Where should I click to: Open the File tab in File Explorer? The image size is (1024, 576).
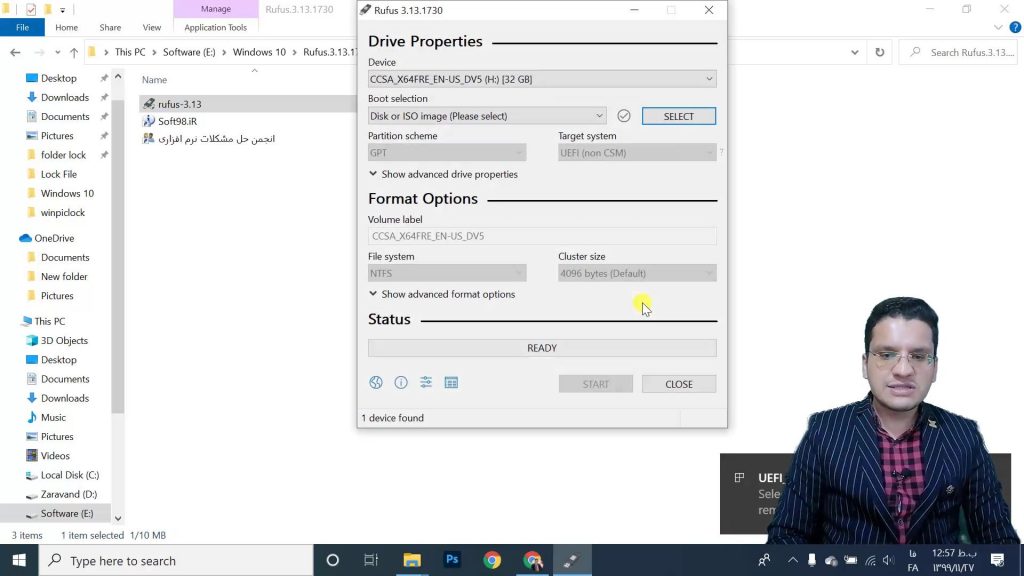pyautogui.click(x=22, y=27)
